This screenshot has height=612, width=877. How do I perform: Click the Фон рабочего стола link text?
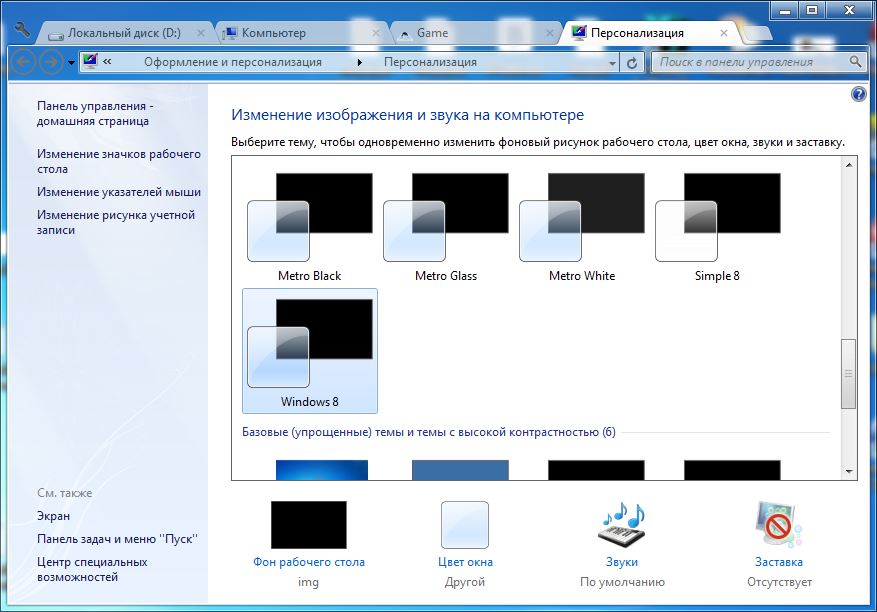point(309,562)
